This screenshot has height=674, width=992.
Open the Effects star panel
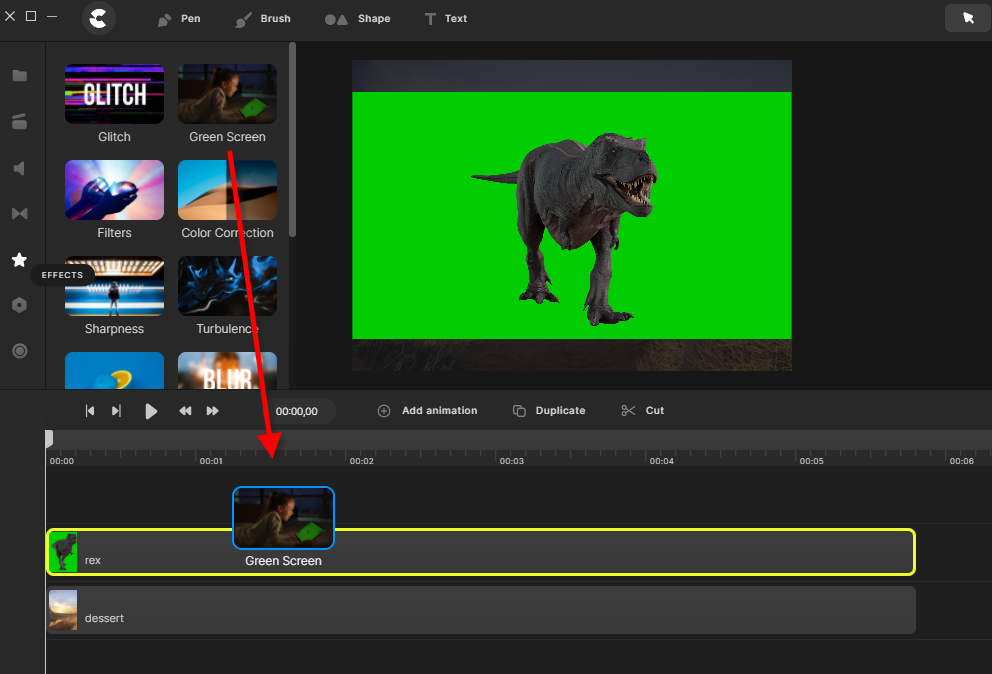[x=20, y=259]
